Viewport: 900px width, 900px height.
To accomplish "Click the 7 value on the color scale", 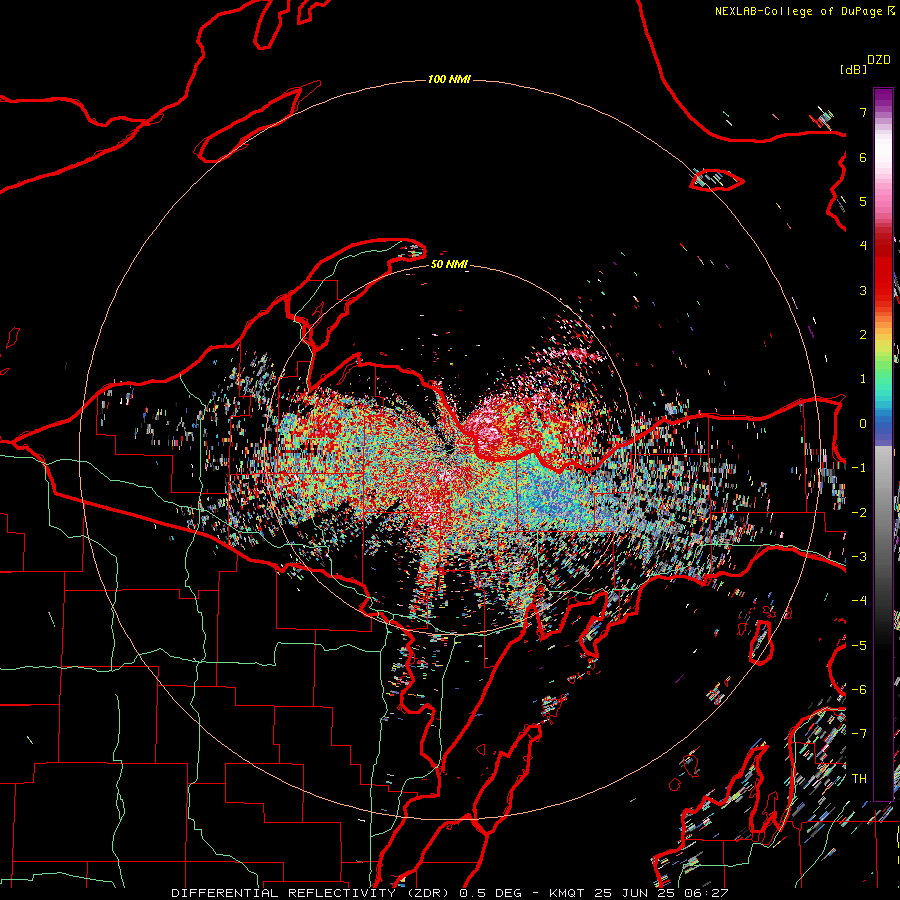I will coord(863,112).
